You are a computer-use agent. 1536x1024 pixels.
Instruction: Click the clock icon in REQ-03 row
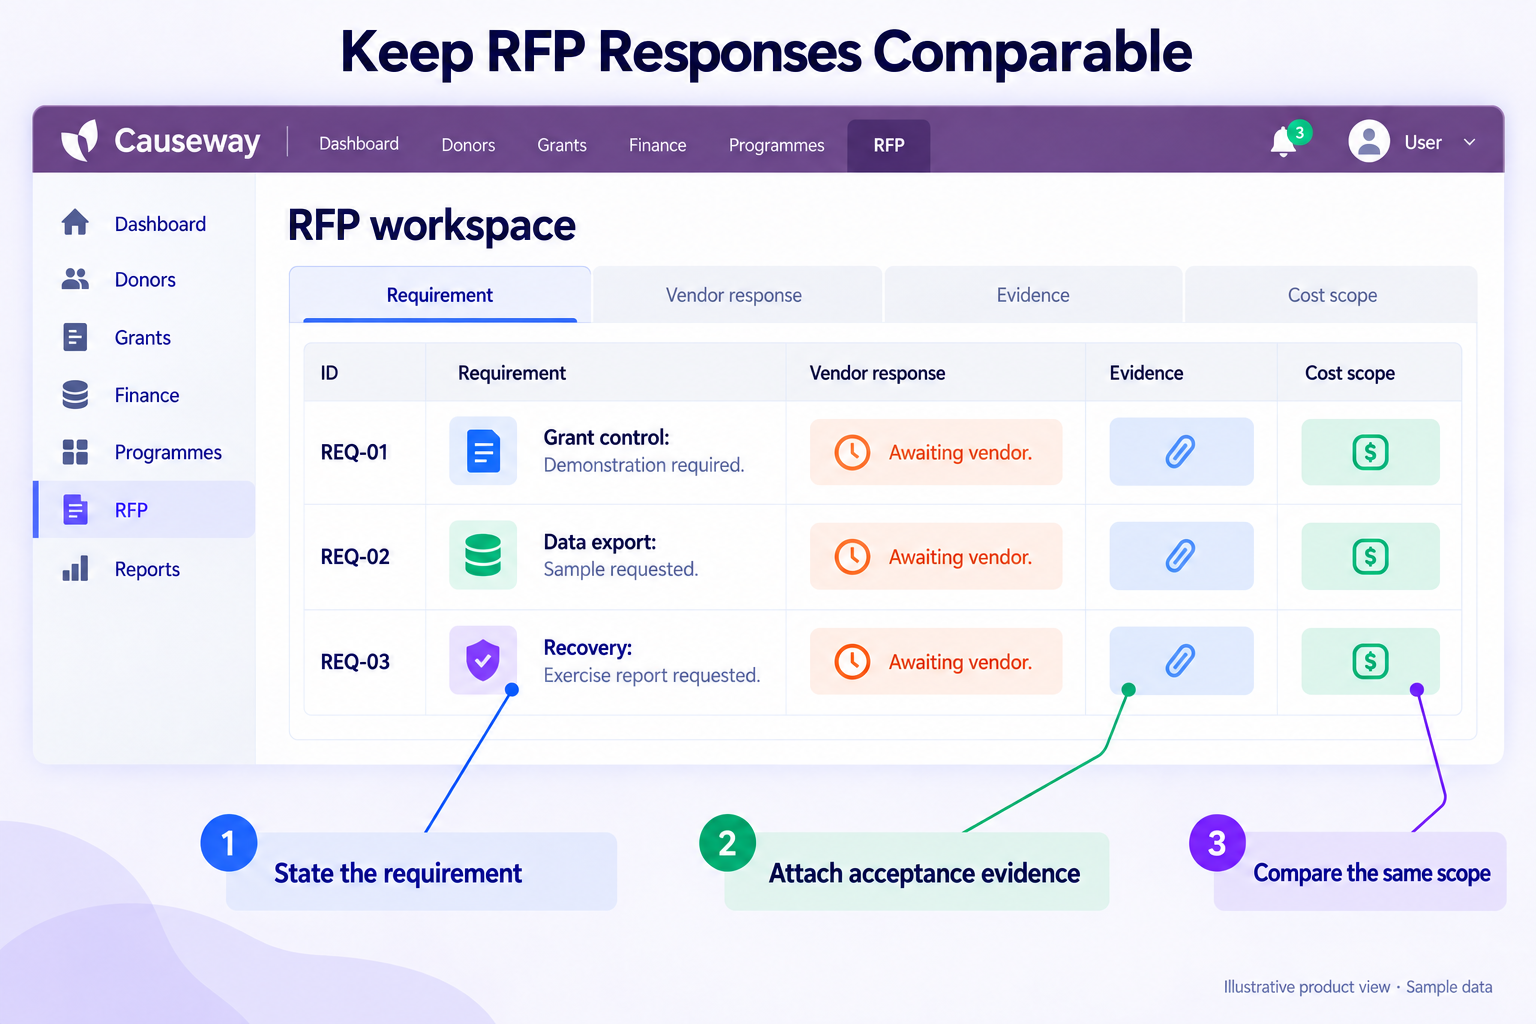(852, 661)
